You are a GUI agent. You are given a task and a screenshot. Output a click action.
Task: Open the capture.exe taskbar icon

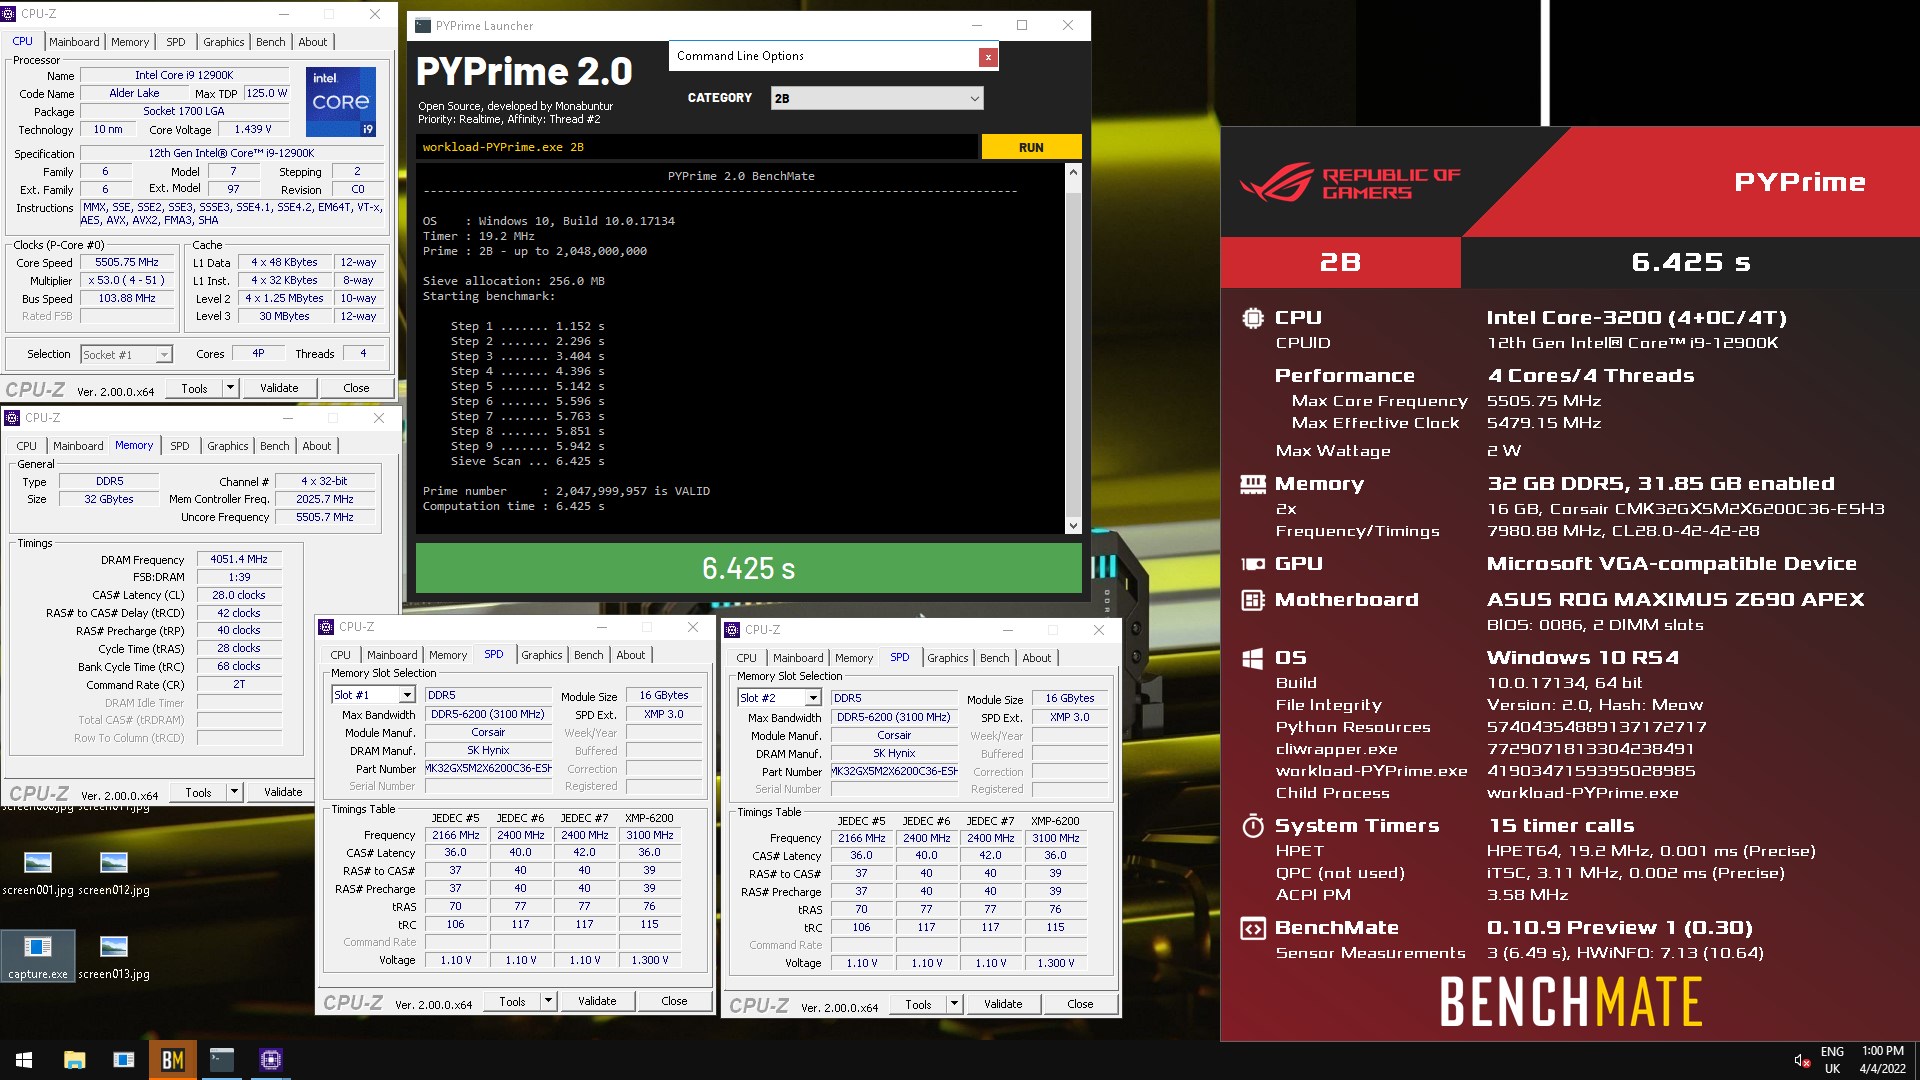tap(124, 1060)
